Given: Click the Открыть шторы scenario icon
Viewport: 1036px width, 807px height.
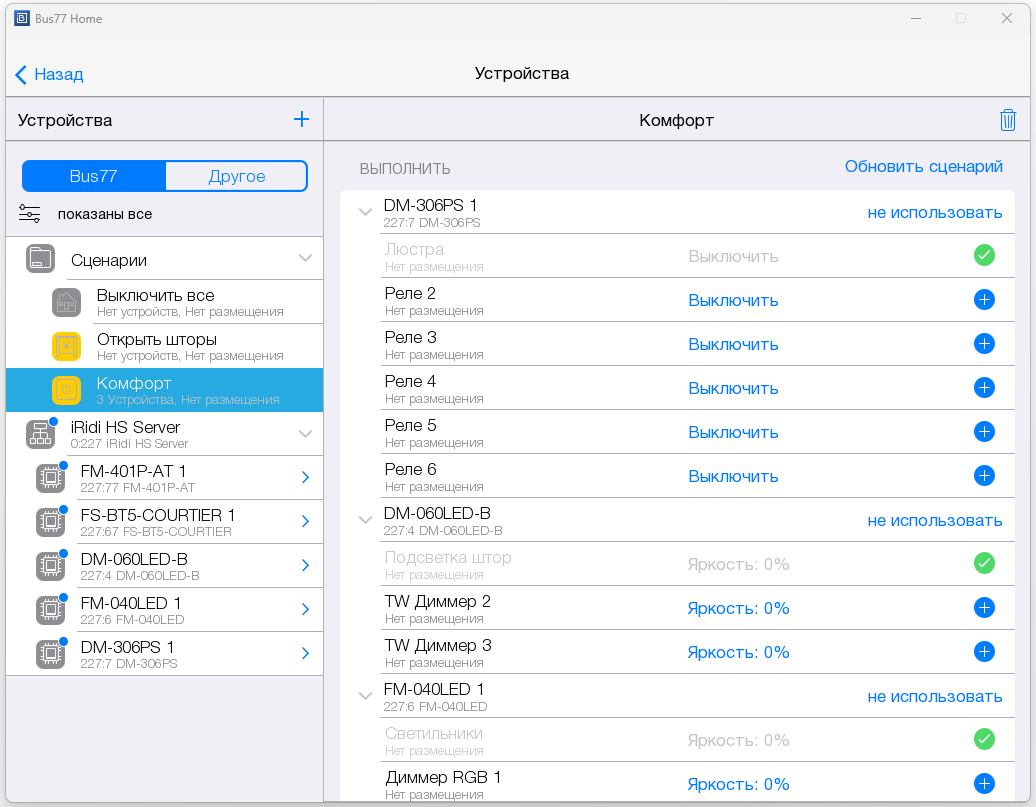Looking at the screenshot, I should tap(66, 346).
